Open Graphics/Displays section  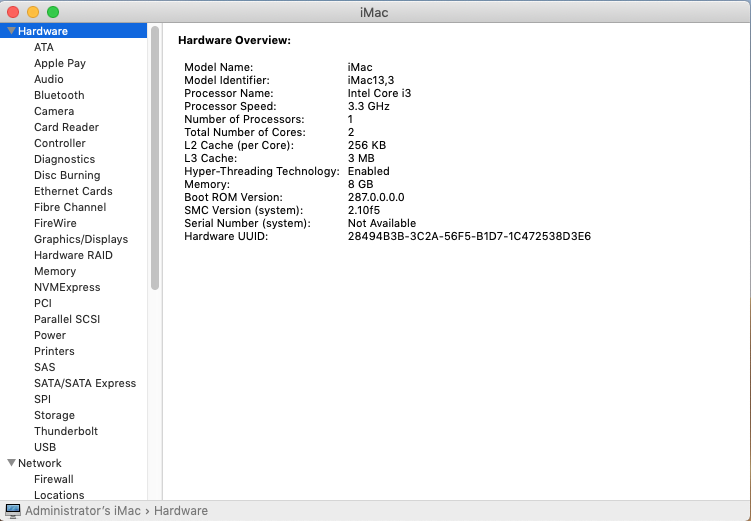[x=81, y=239]
